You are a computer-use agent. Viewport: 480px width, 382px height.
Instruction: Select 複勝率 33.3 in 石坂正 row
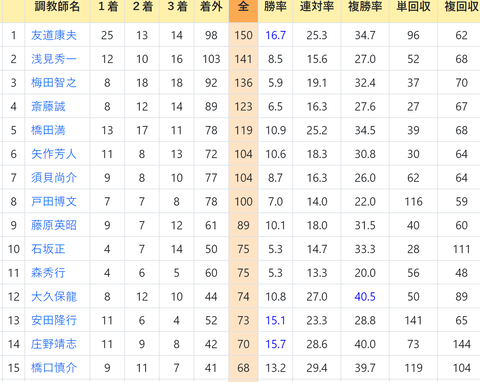coord(365,249)
